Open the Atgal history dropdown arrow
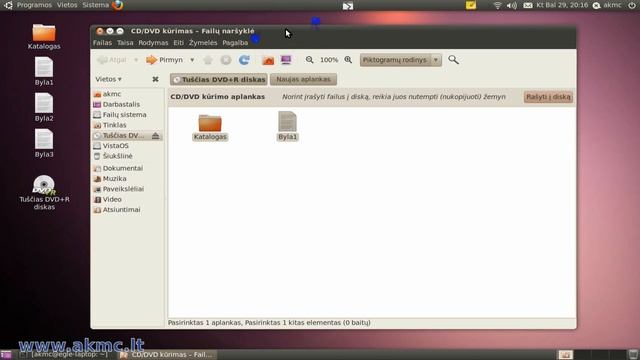640x360 pixels. click(136, 60)
